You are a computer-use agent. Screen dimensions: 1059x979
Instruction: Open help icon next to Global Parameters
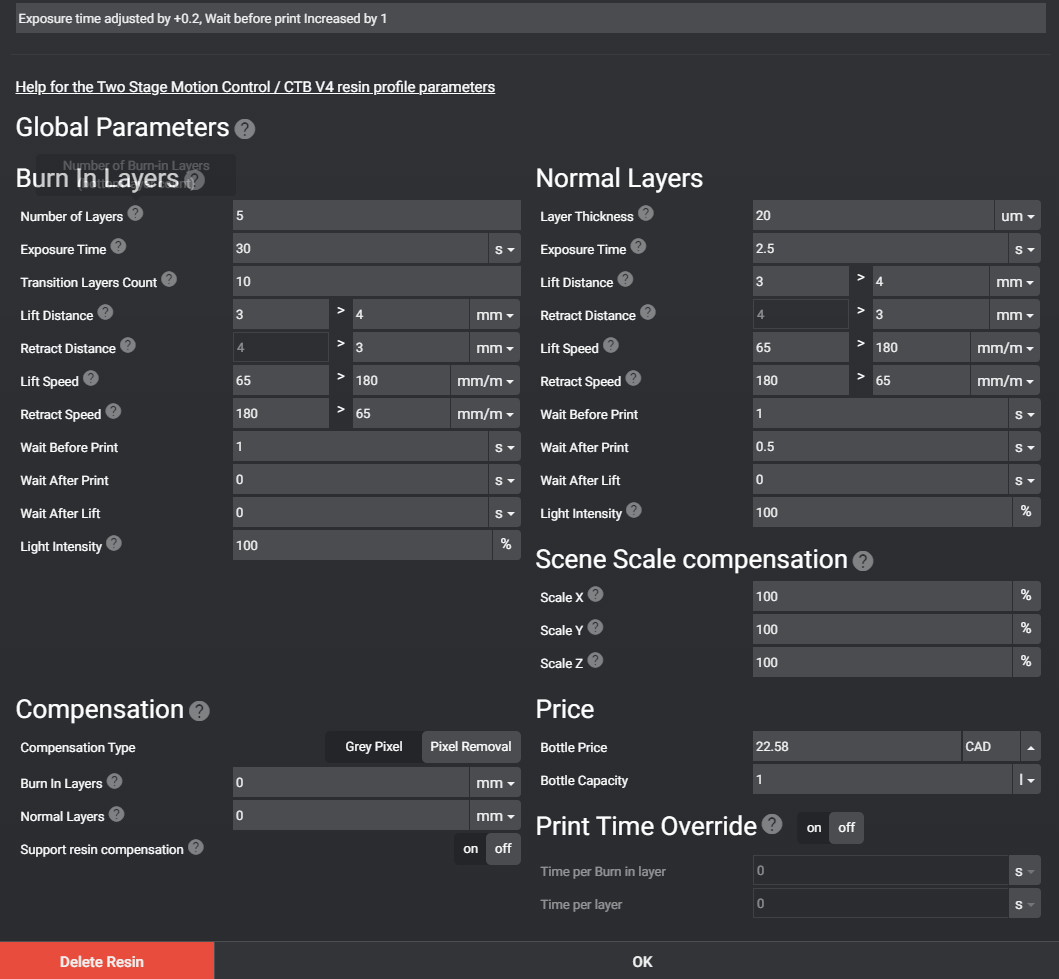(244, 129)
